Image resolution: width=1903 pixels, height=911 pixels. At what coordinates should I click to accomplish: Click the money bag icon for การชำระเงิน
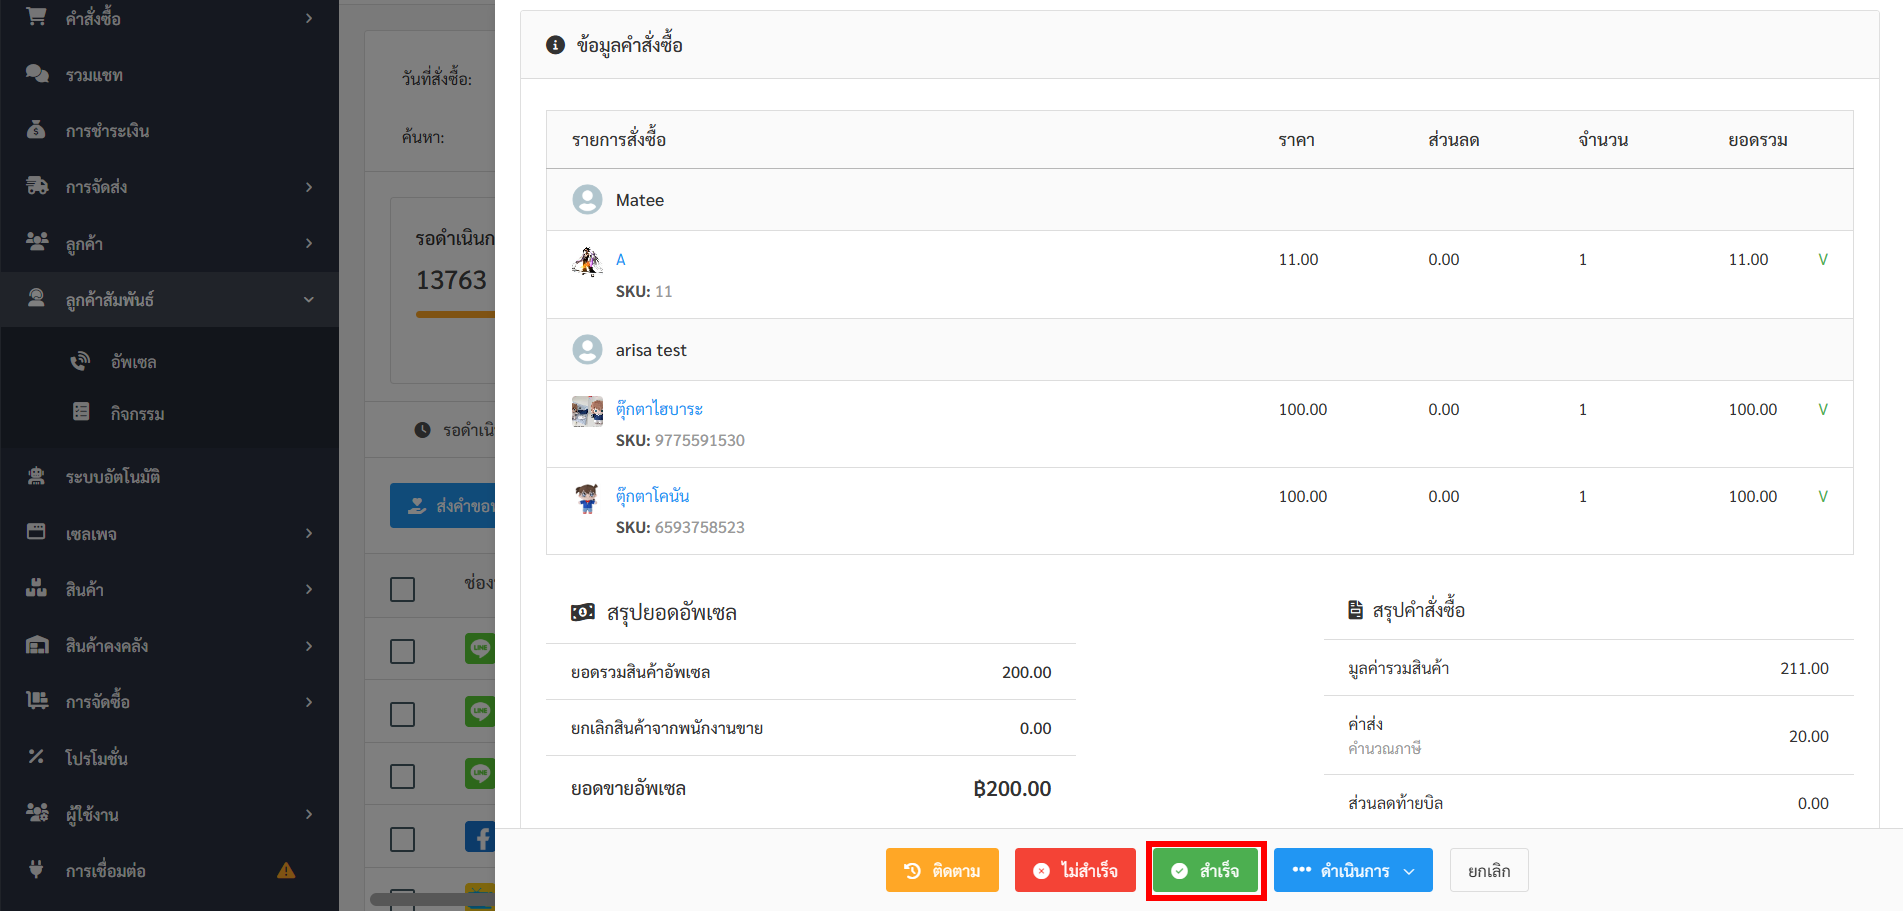click(36, 130)
